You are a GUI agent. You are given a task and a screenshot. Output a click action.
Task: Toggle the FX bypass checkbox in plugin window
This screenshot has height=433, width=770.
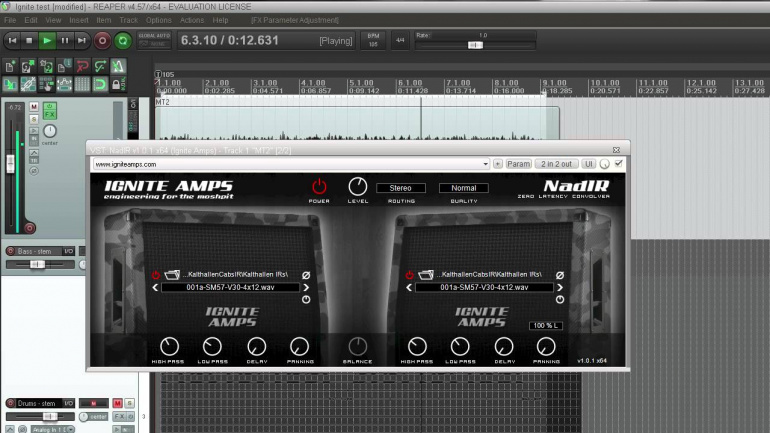[618, 163]
